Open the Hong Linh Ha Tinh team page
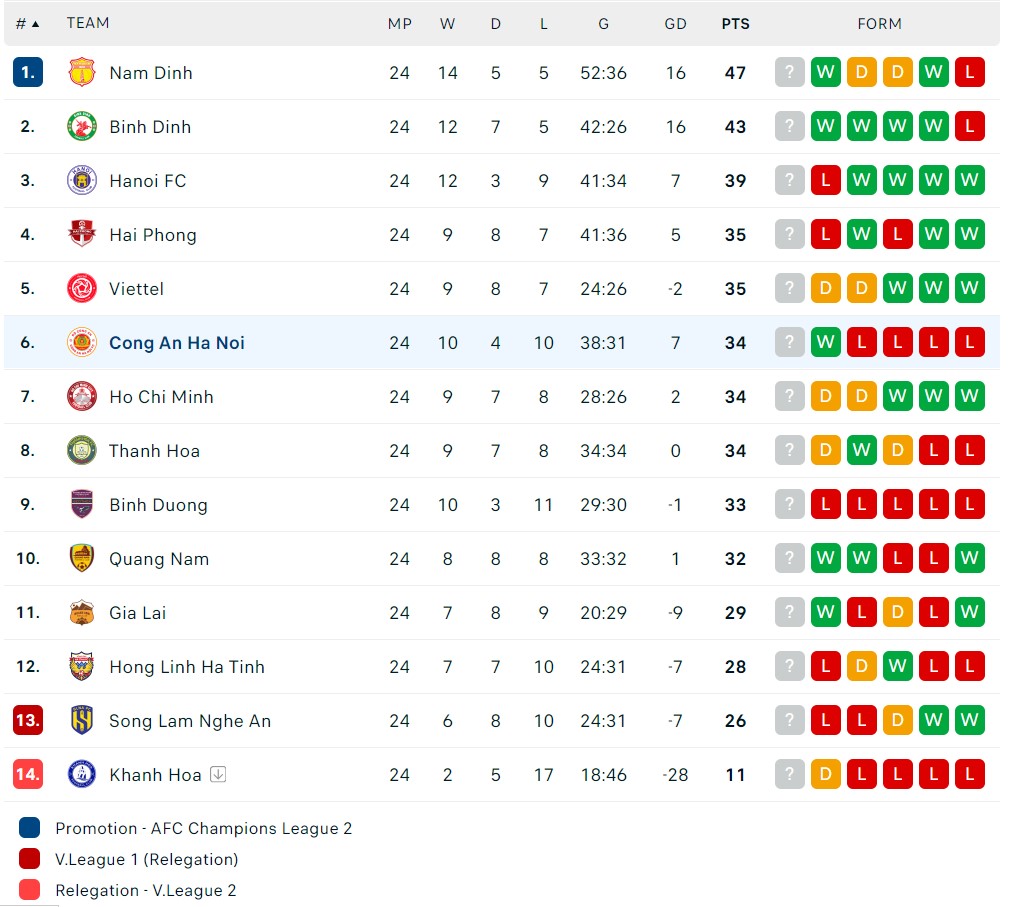 coord(187,667)
